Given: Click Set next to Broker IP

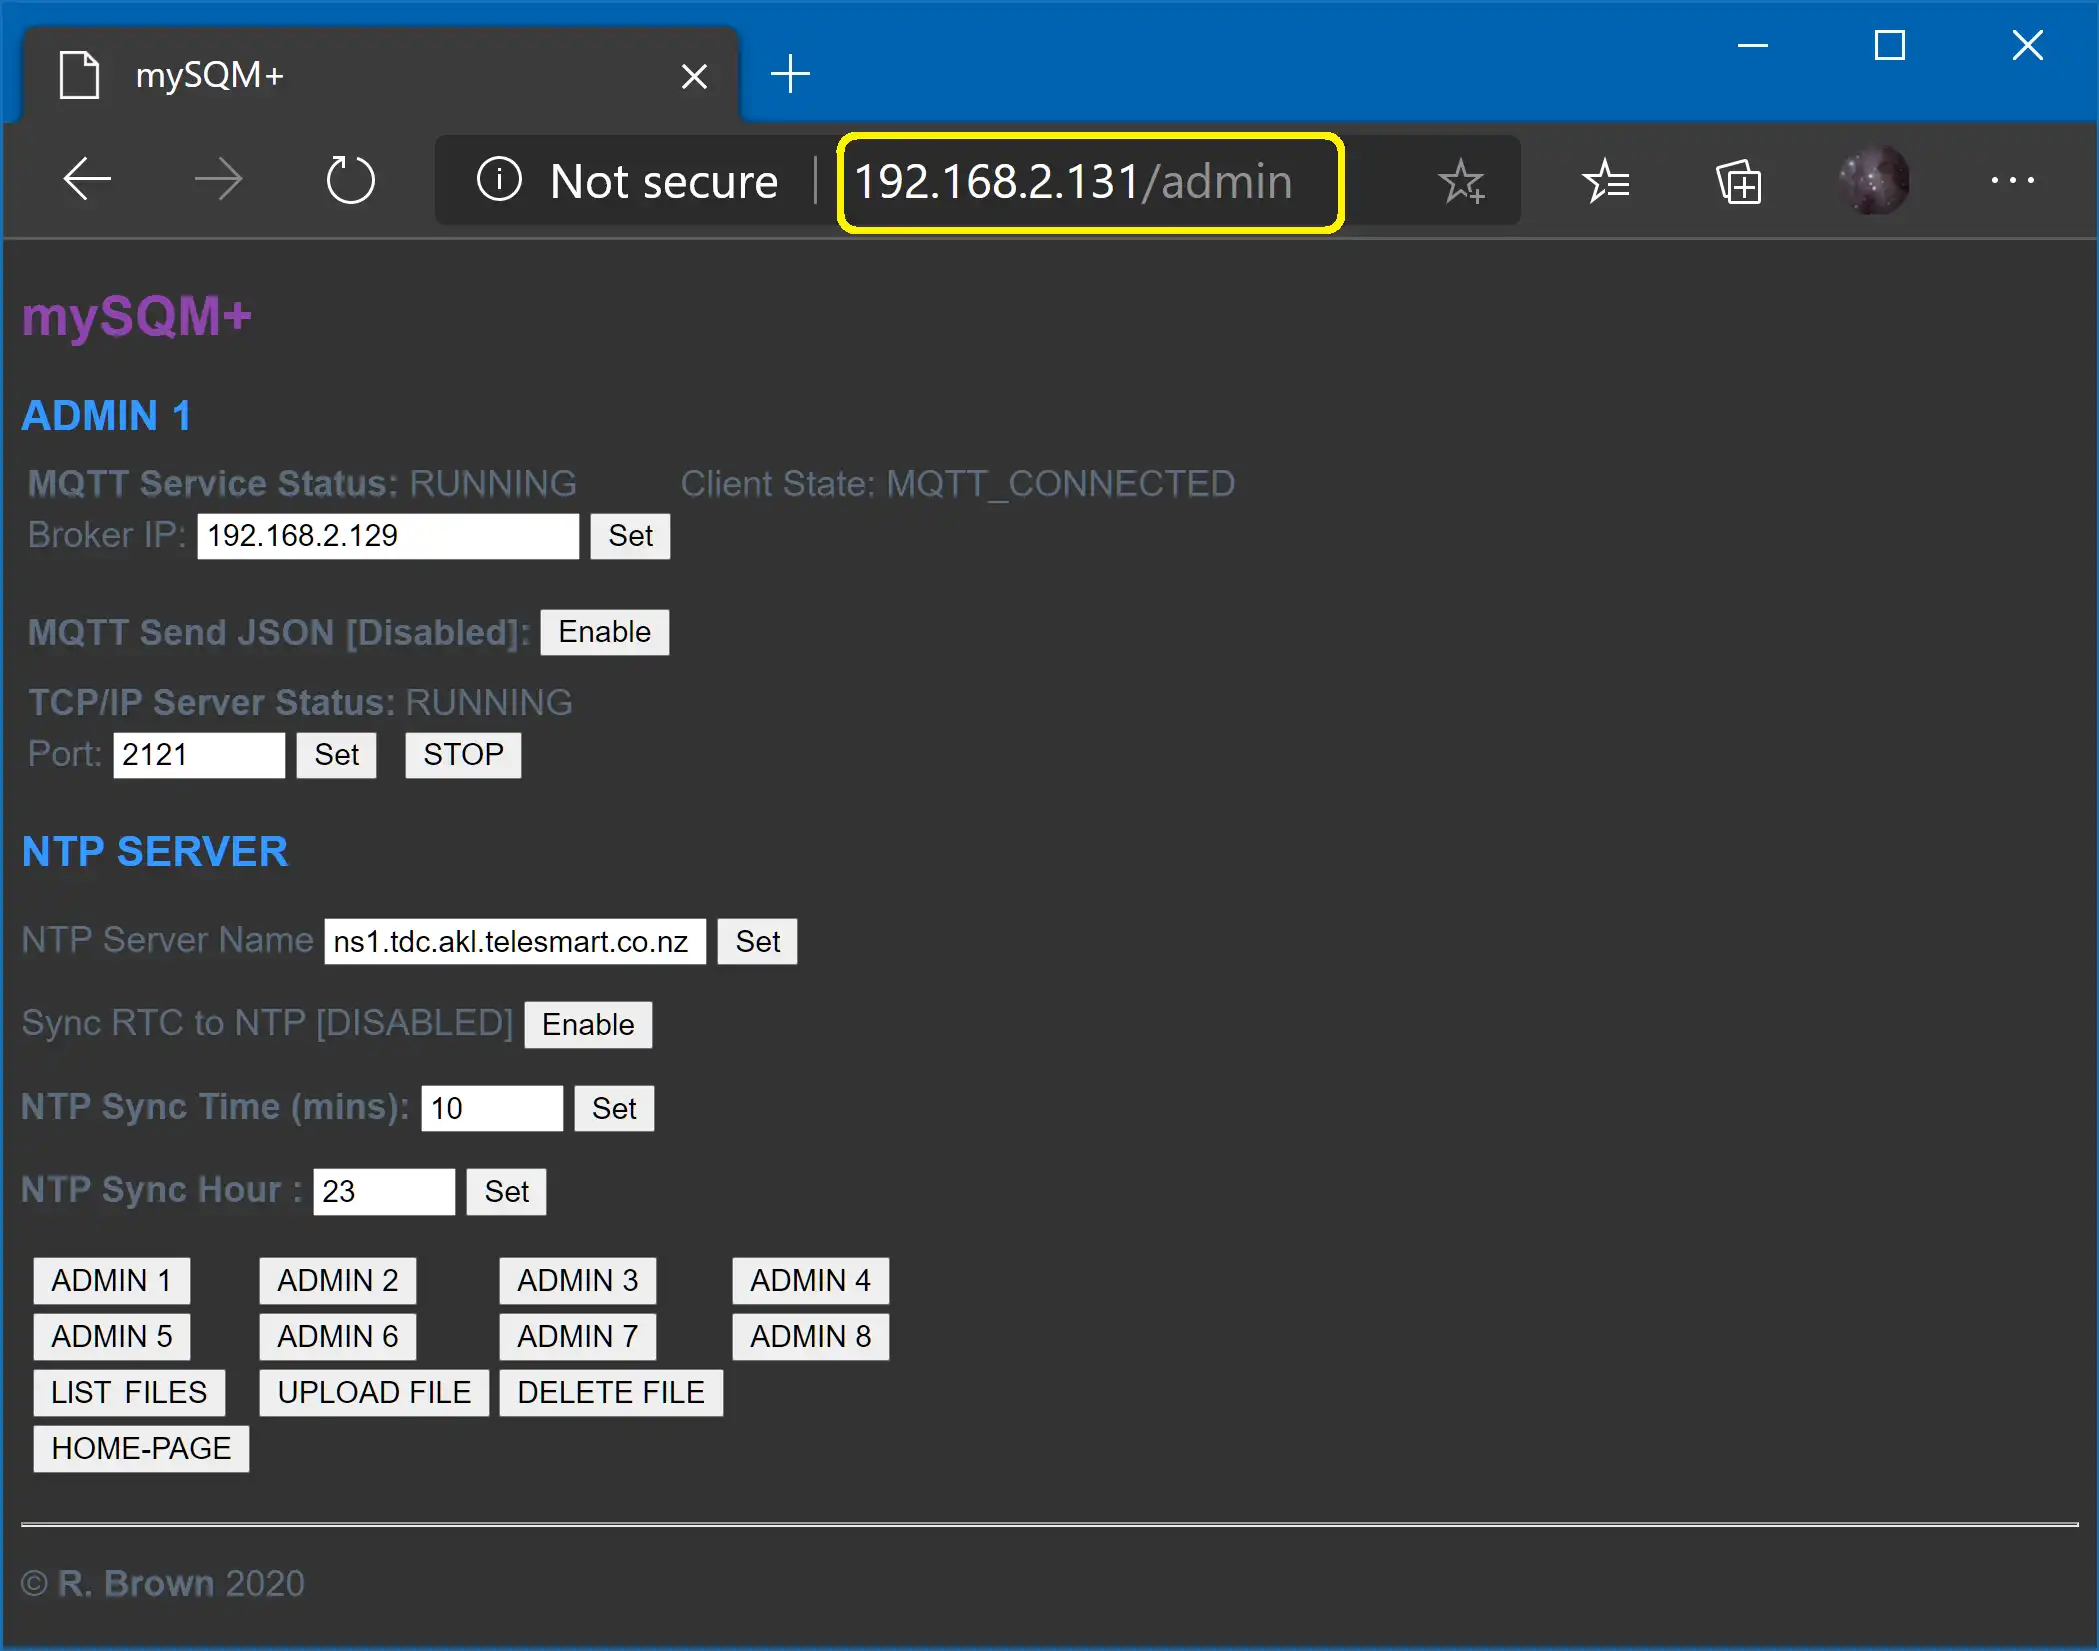Looking at the screenshot, I should [630, 536].
